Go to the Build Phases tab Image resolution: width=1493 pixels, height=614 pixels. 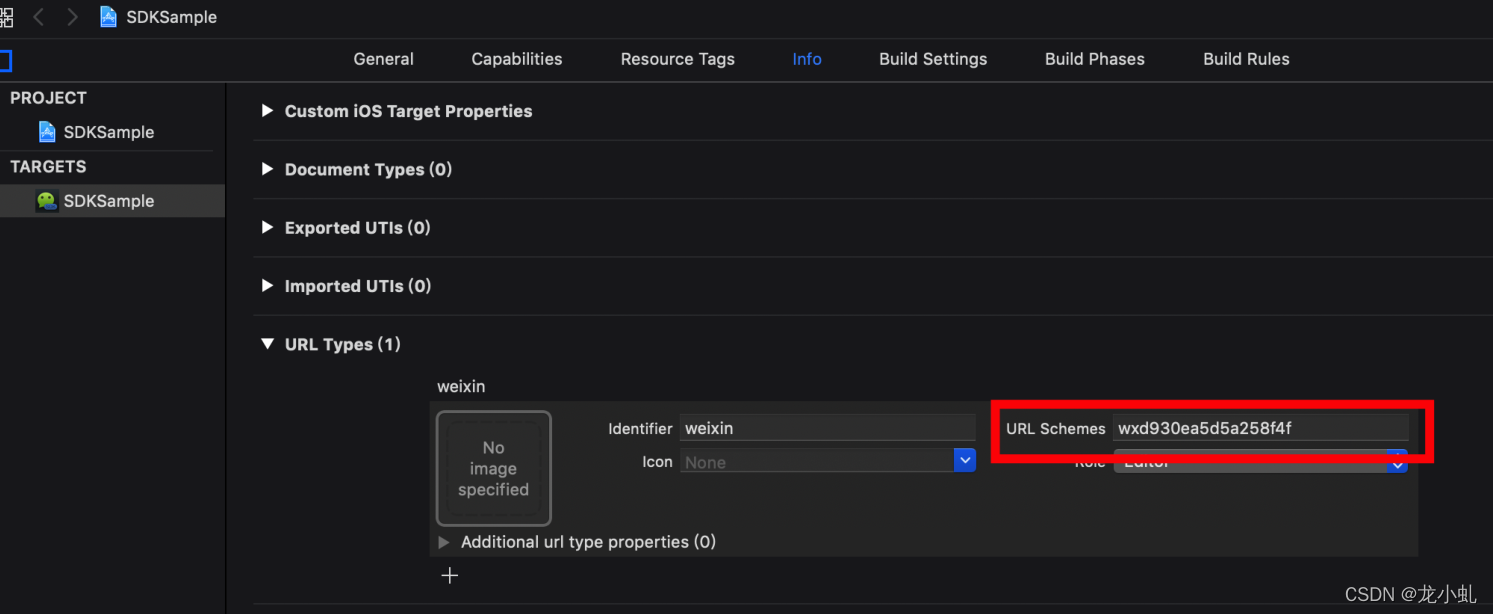pos(1095,59)
